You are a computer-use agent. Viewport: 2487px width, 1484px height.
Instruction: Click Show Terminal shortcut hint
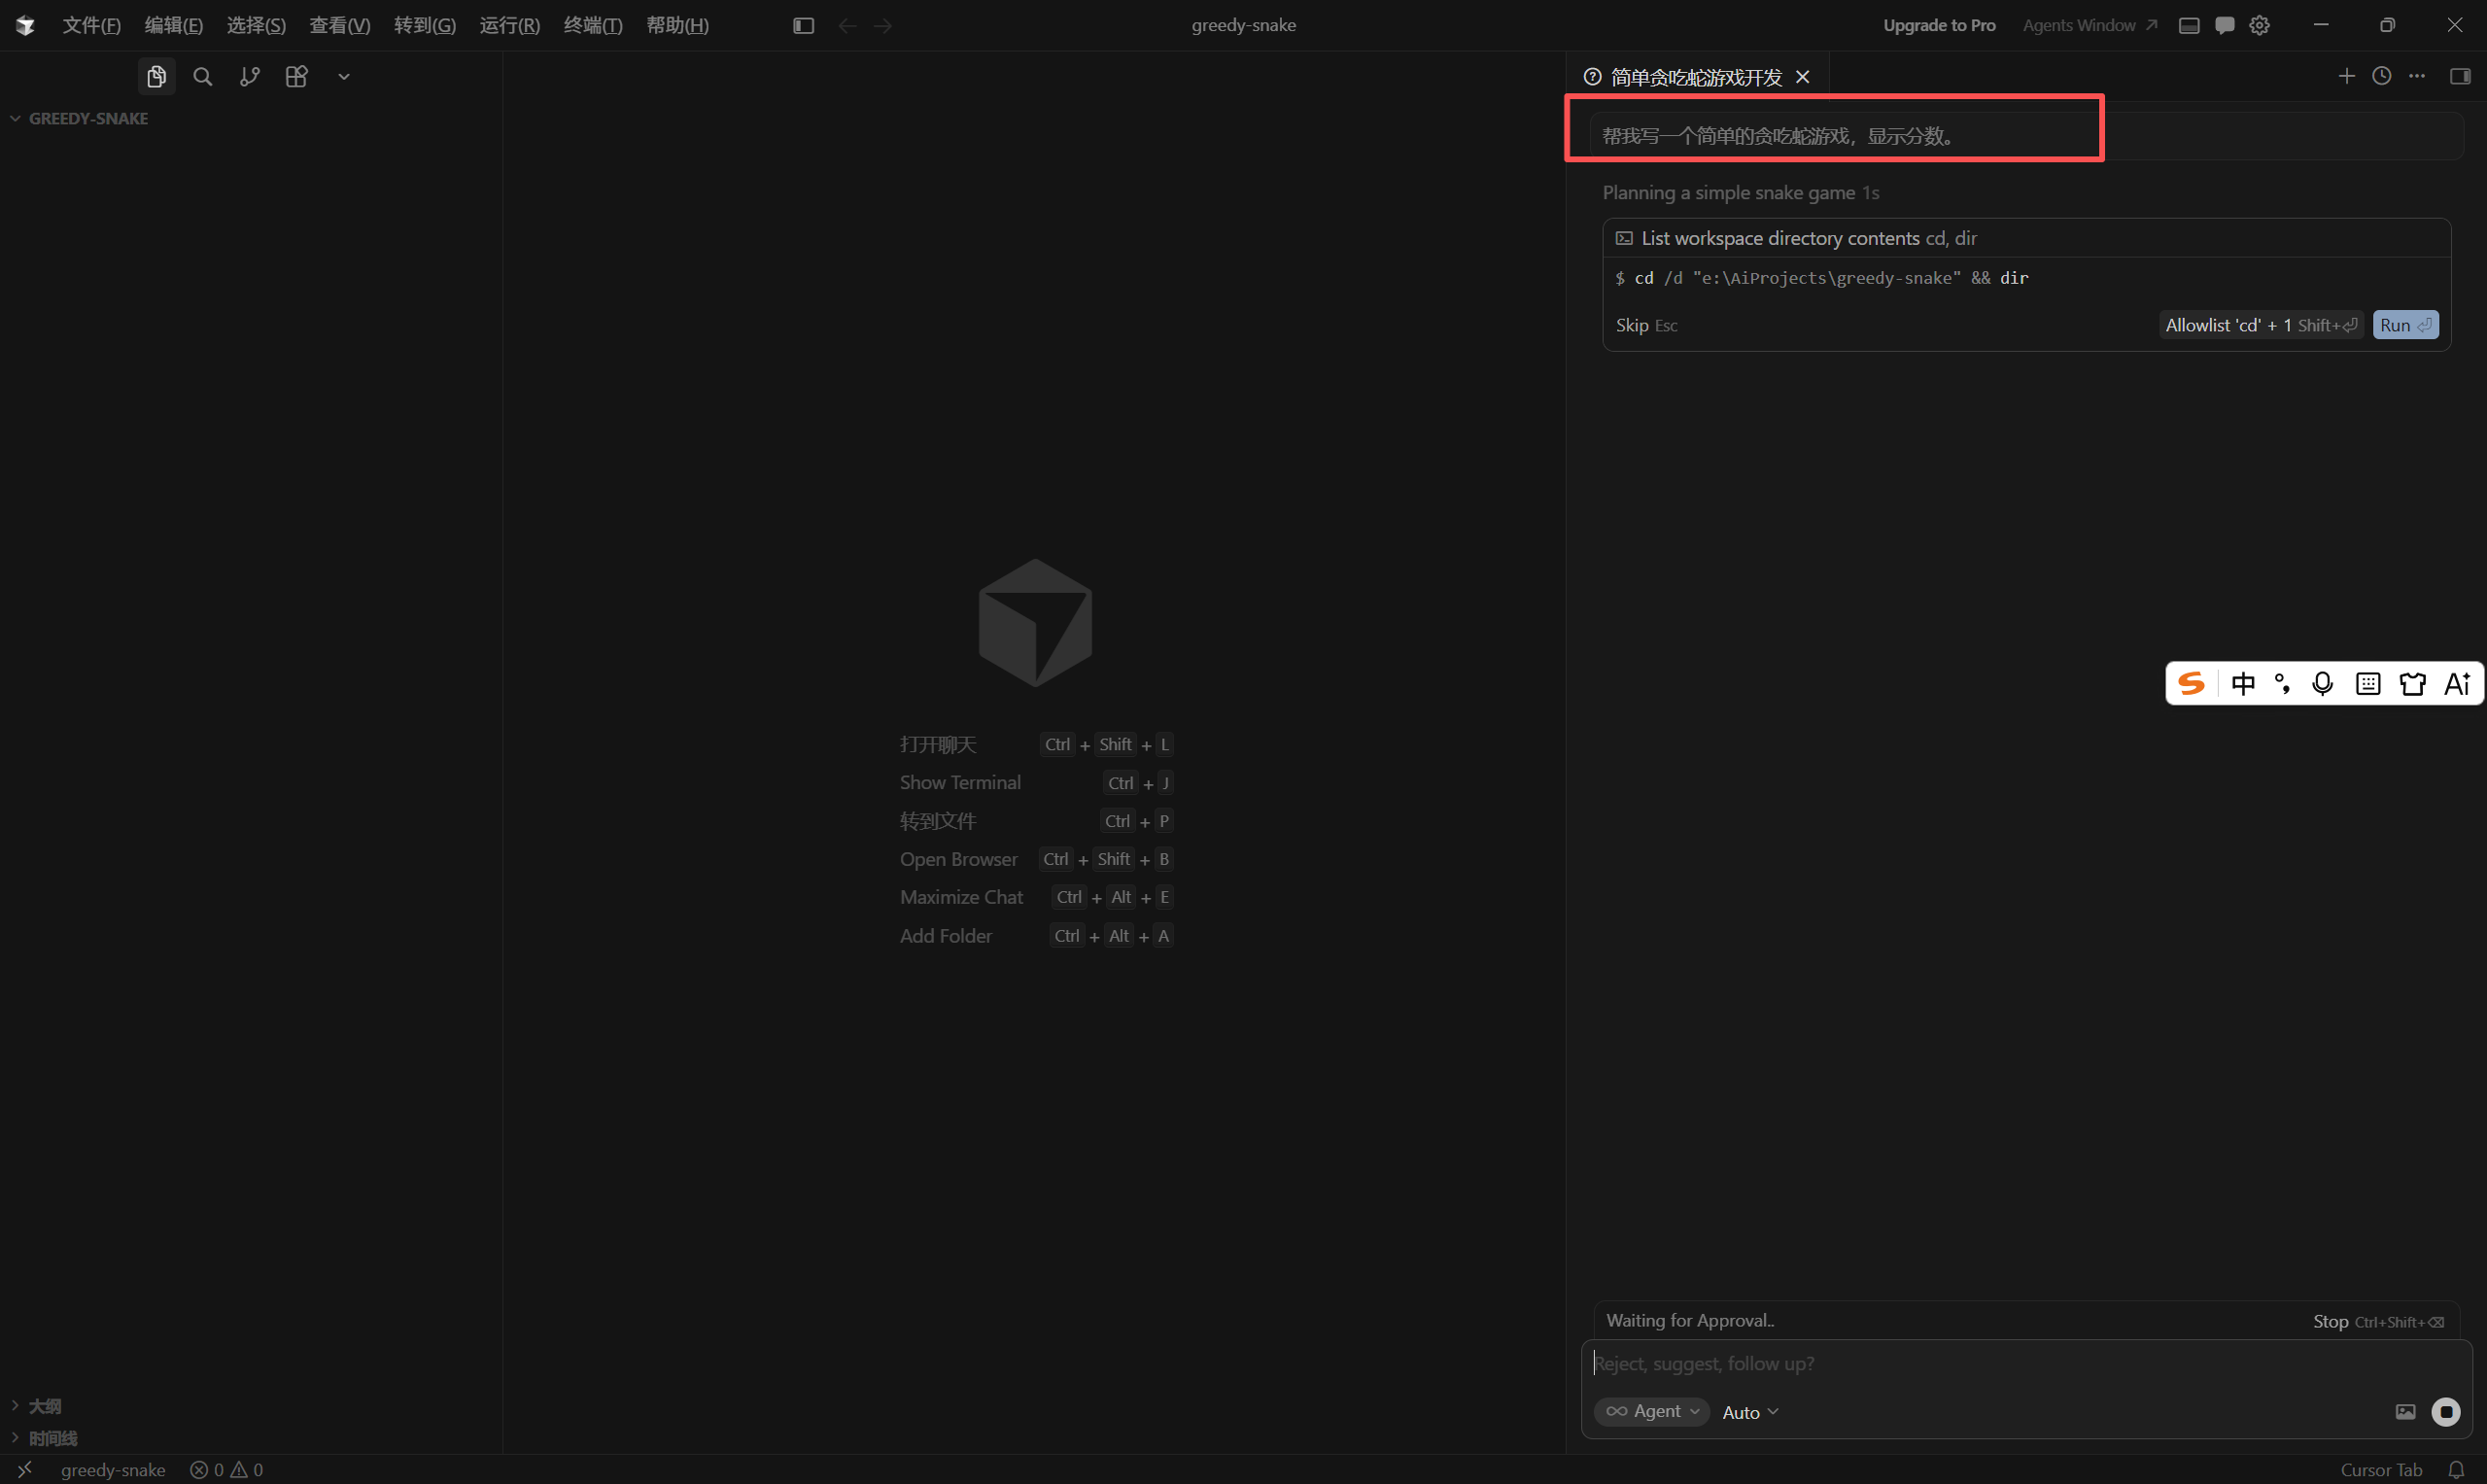[1035, 782]
